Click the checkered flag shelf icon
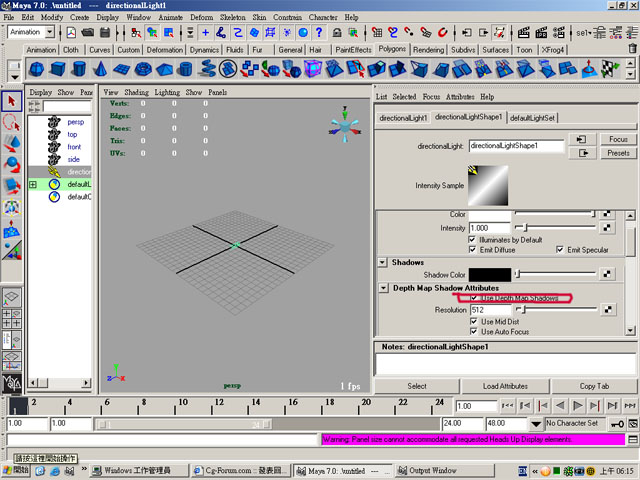This screenshot has width=640, height=480. (610, 69)
